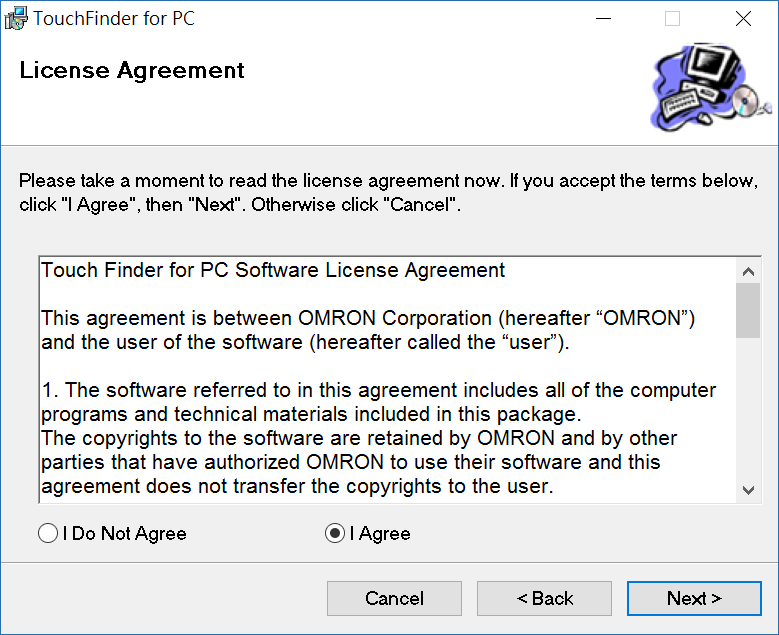Go back with the "< Back" button

tap(544, 599)
